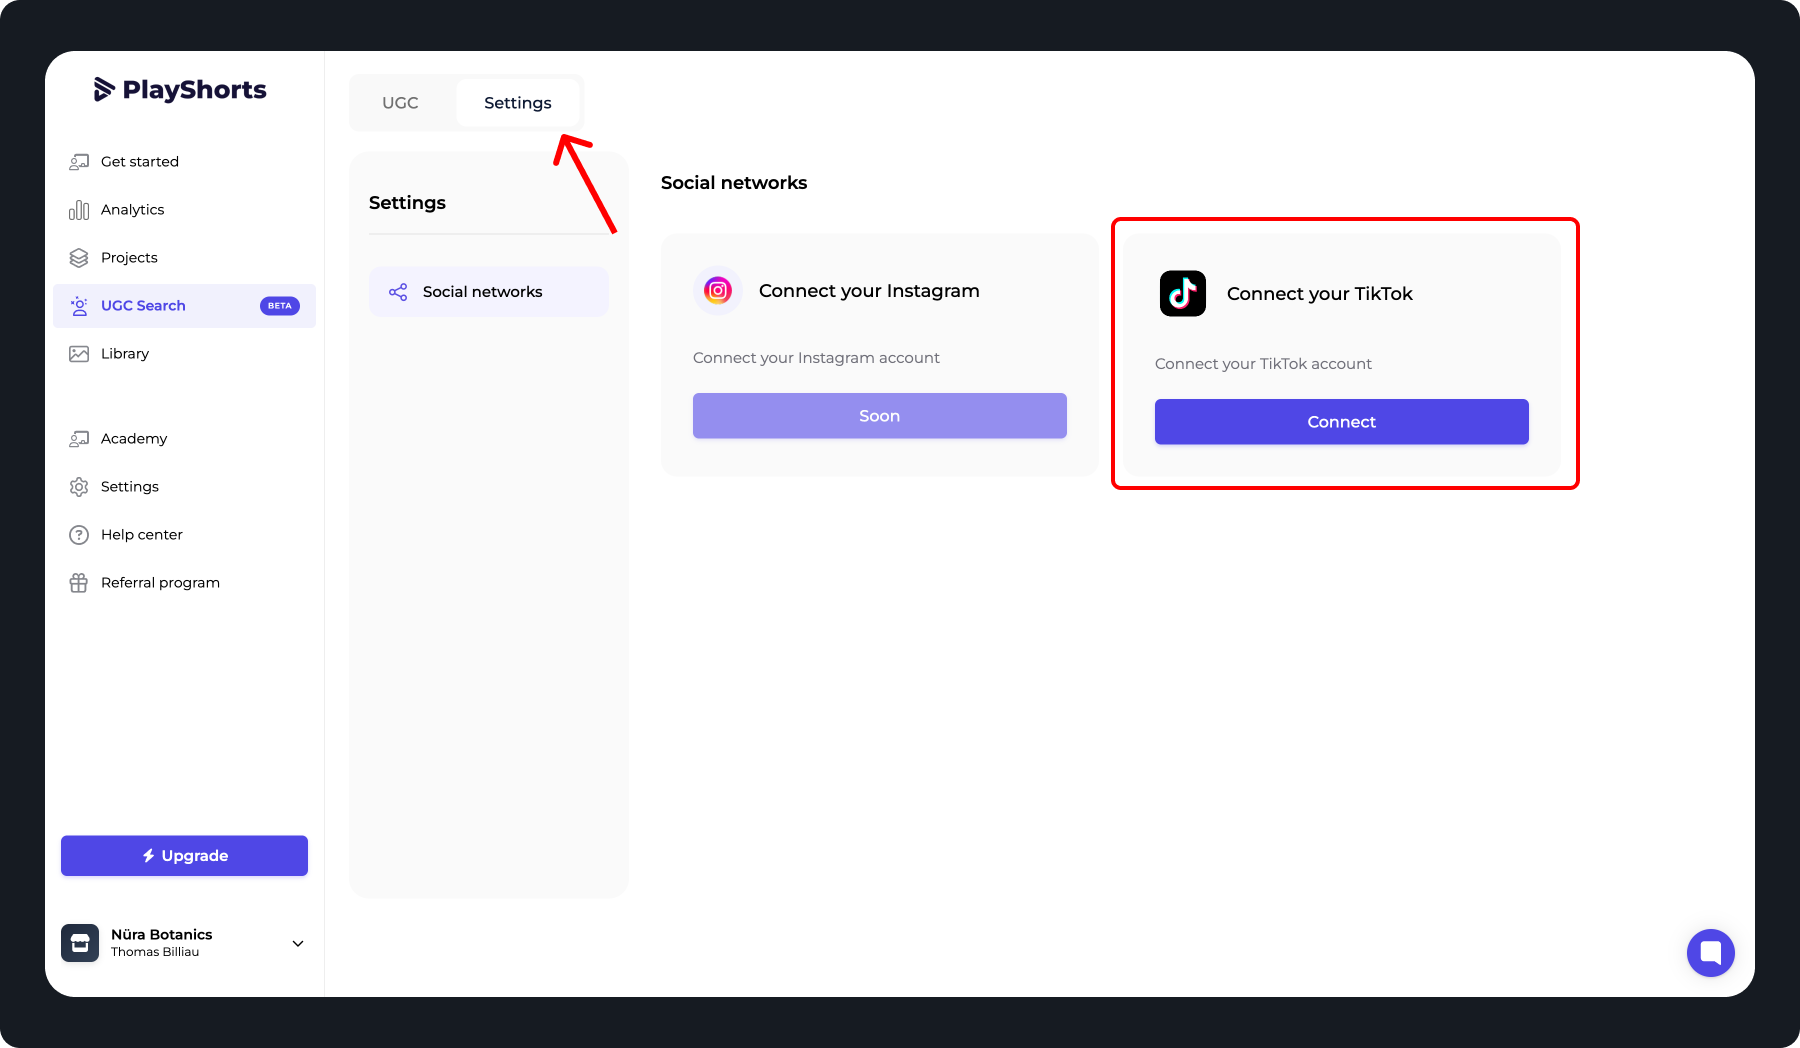Click the Instagram logo icon
This screenshot has width=1800, height=1048.
(x=718, y=291)
